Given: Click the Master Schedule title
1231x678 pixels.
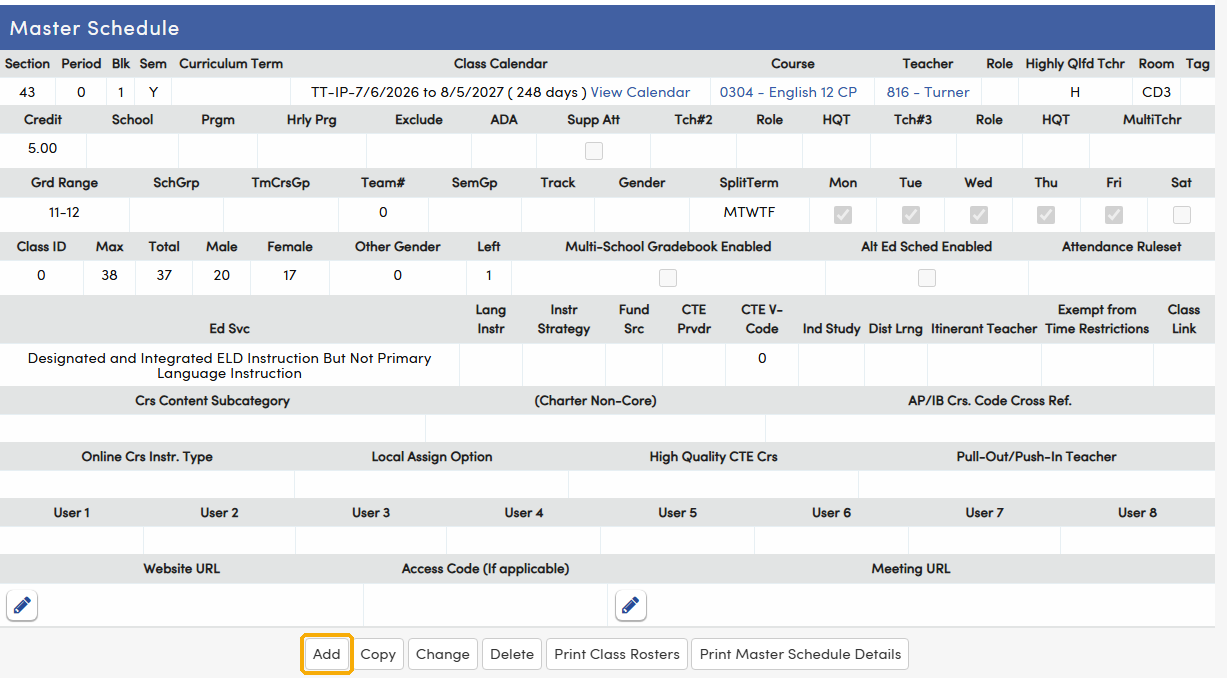Looking at the screenshot, I should point(94,28).
